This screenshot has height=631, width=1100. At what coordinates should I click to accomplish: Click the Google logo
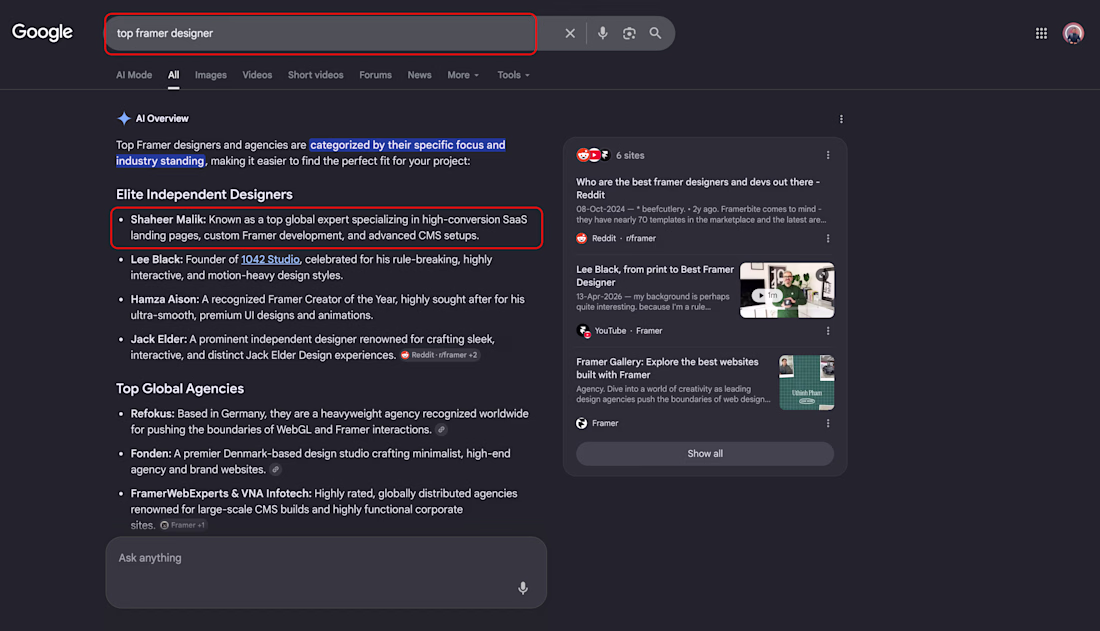pos(42,32)
